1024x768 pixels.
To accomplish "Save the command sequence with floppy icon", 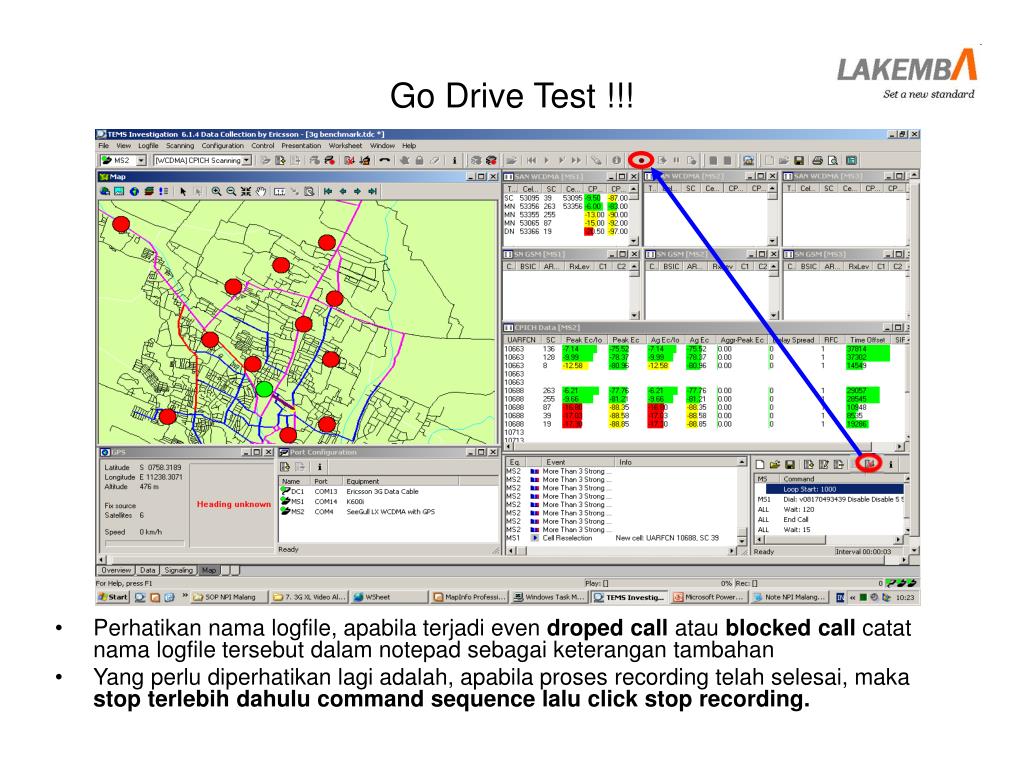I will point(790,464).
